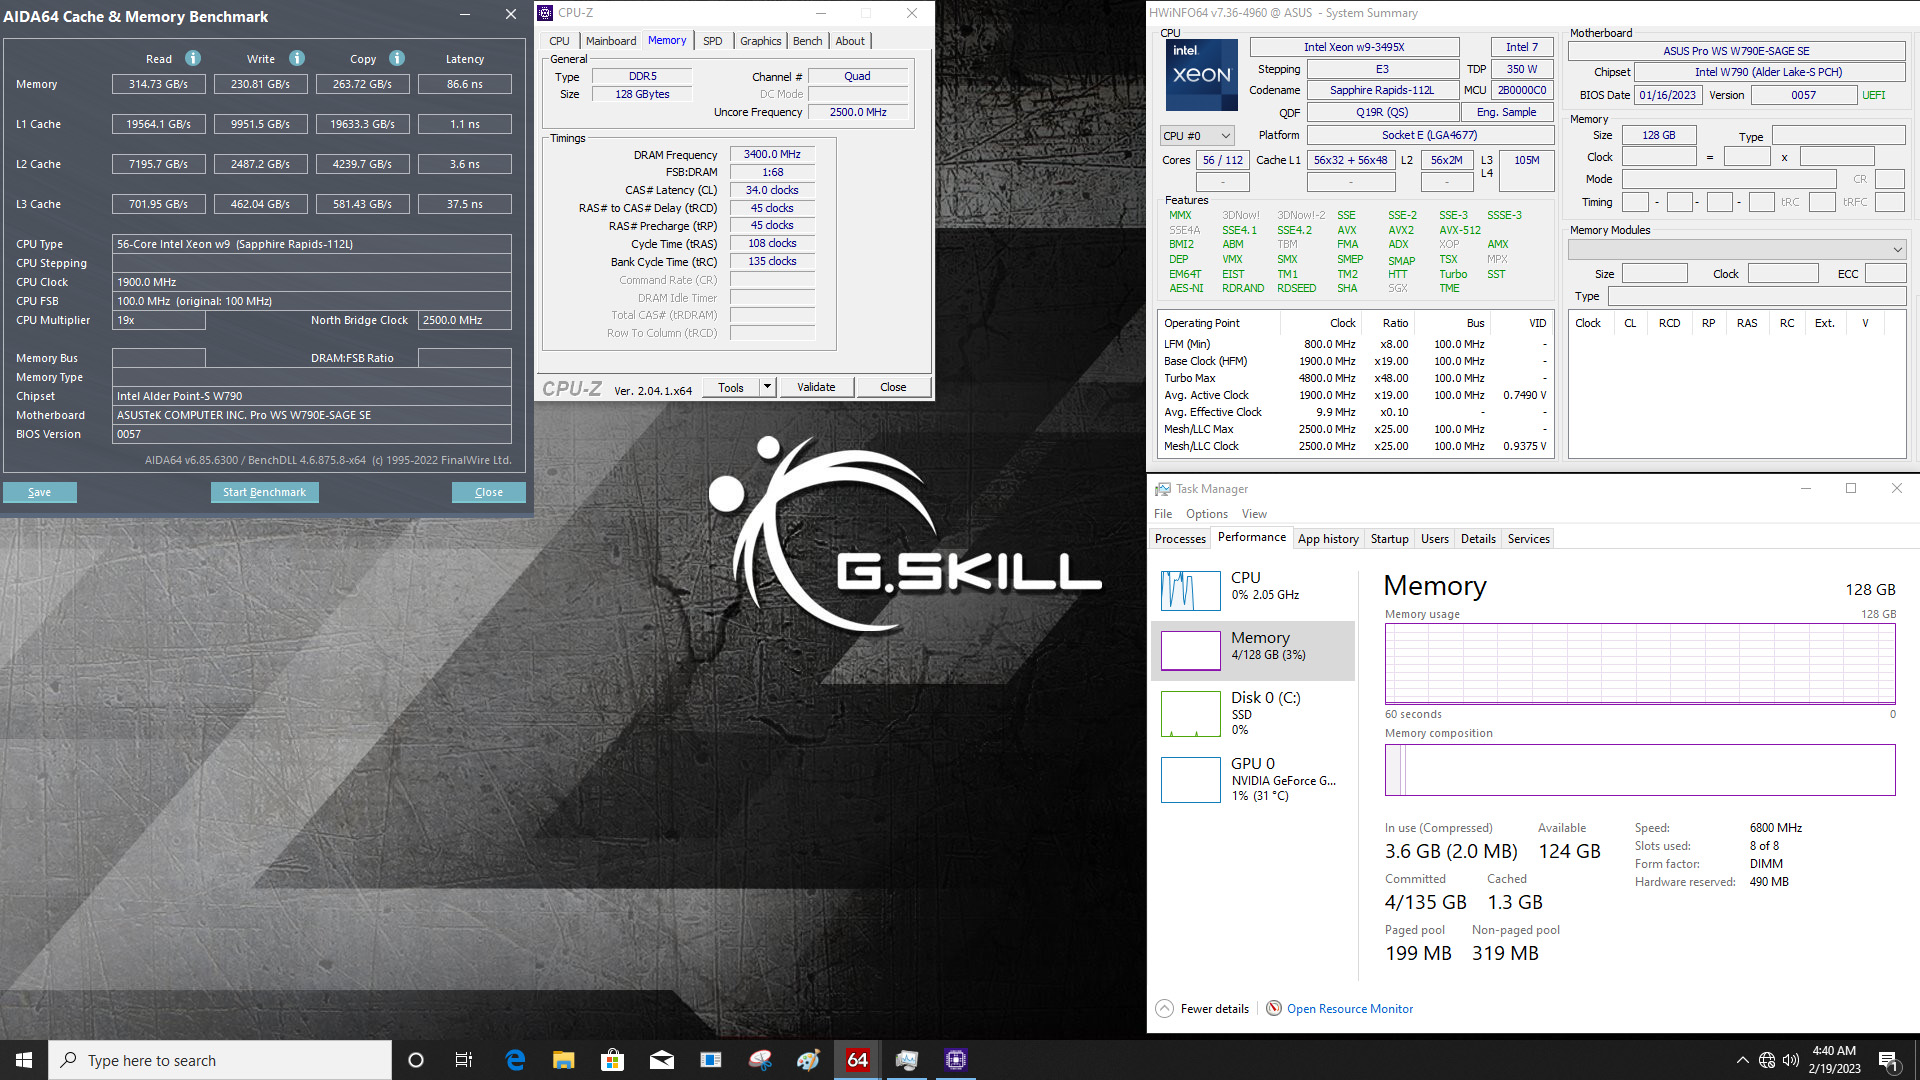
Task: Open Cortana from the taskbar
Action: (416, 1060)
